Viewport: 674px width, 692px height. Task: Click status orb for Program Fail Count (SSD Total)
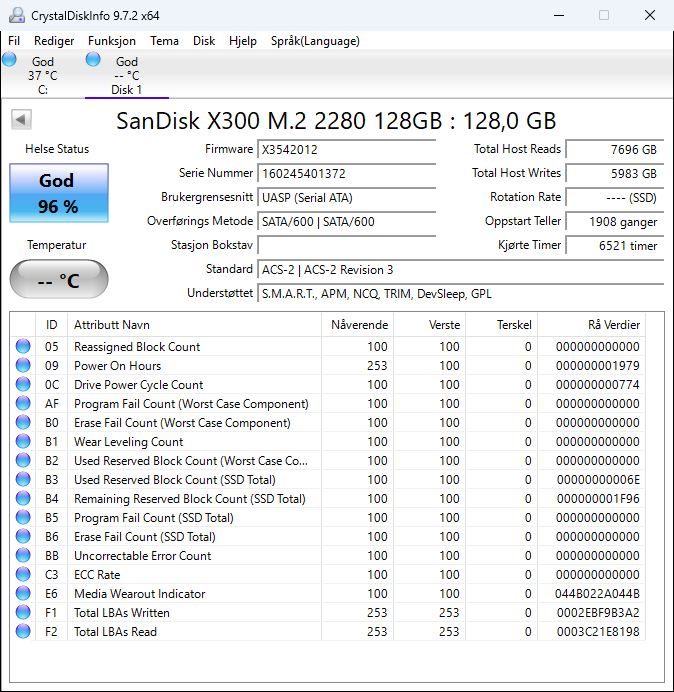click(23, 517)
